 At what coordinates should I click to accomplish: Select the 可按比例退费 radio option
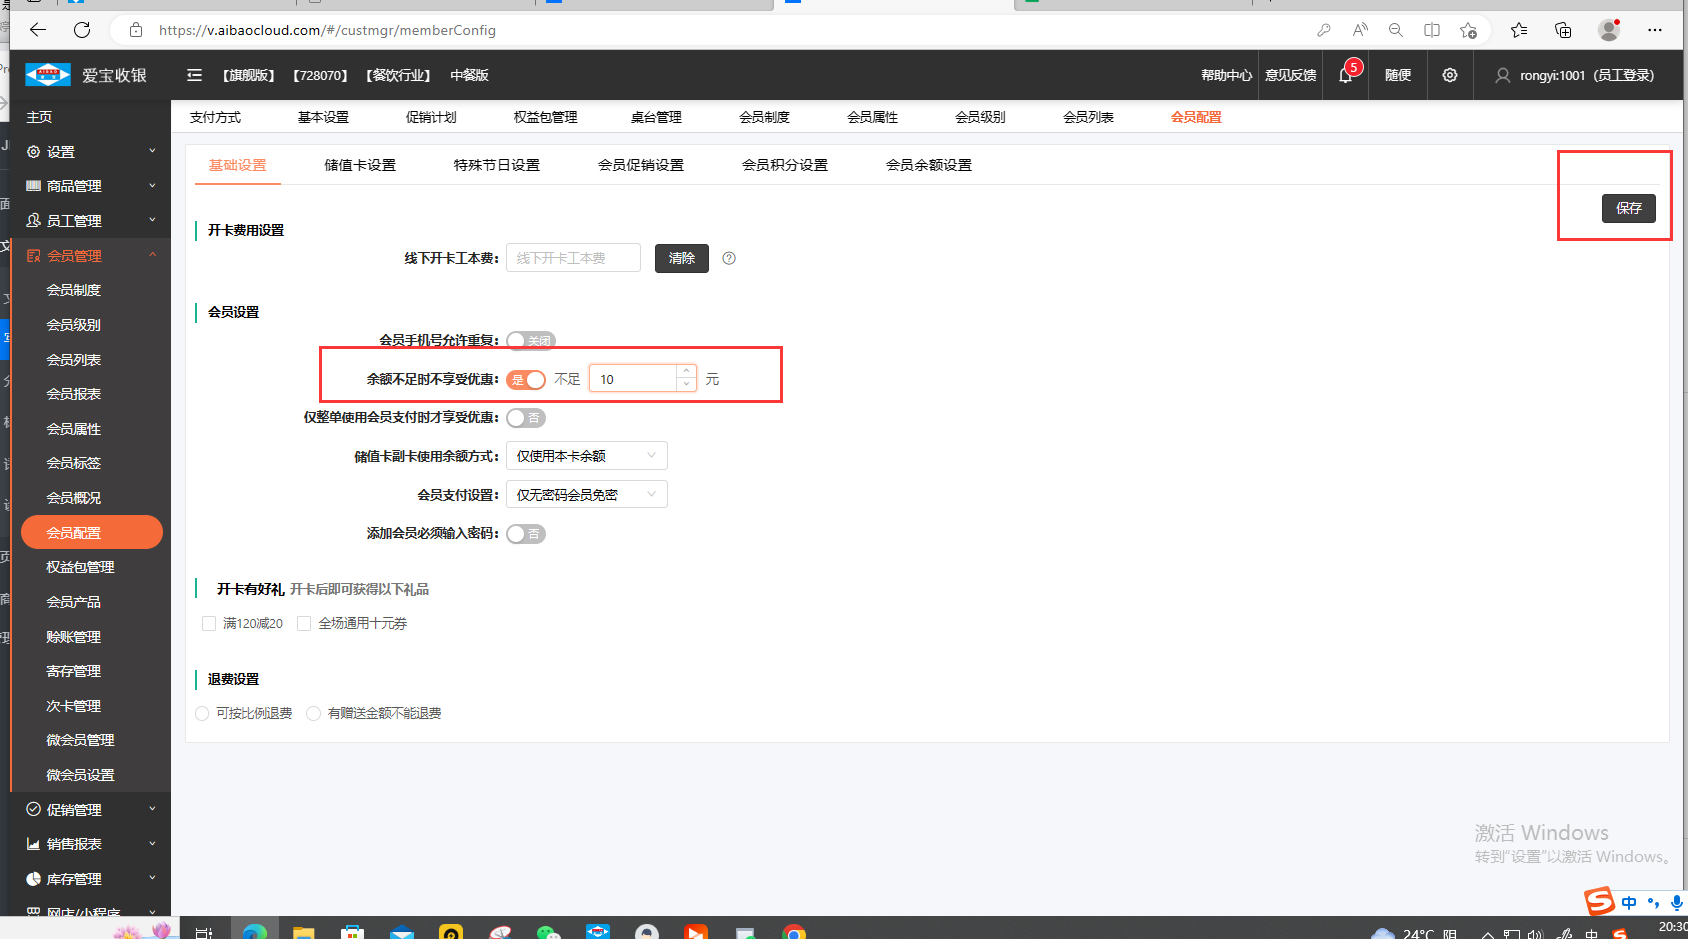203,713
